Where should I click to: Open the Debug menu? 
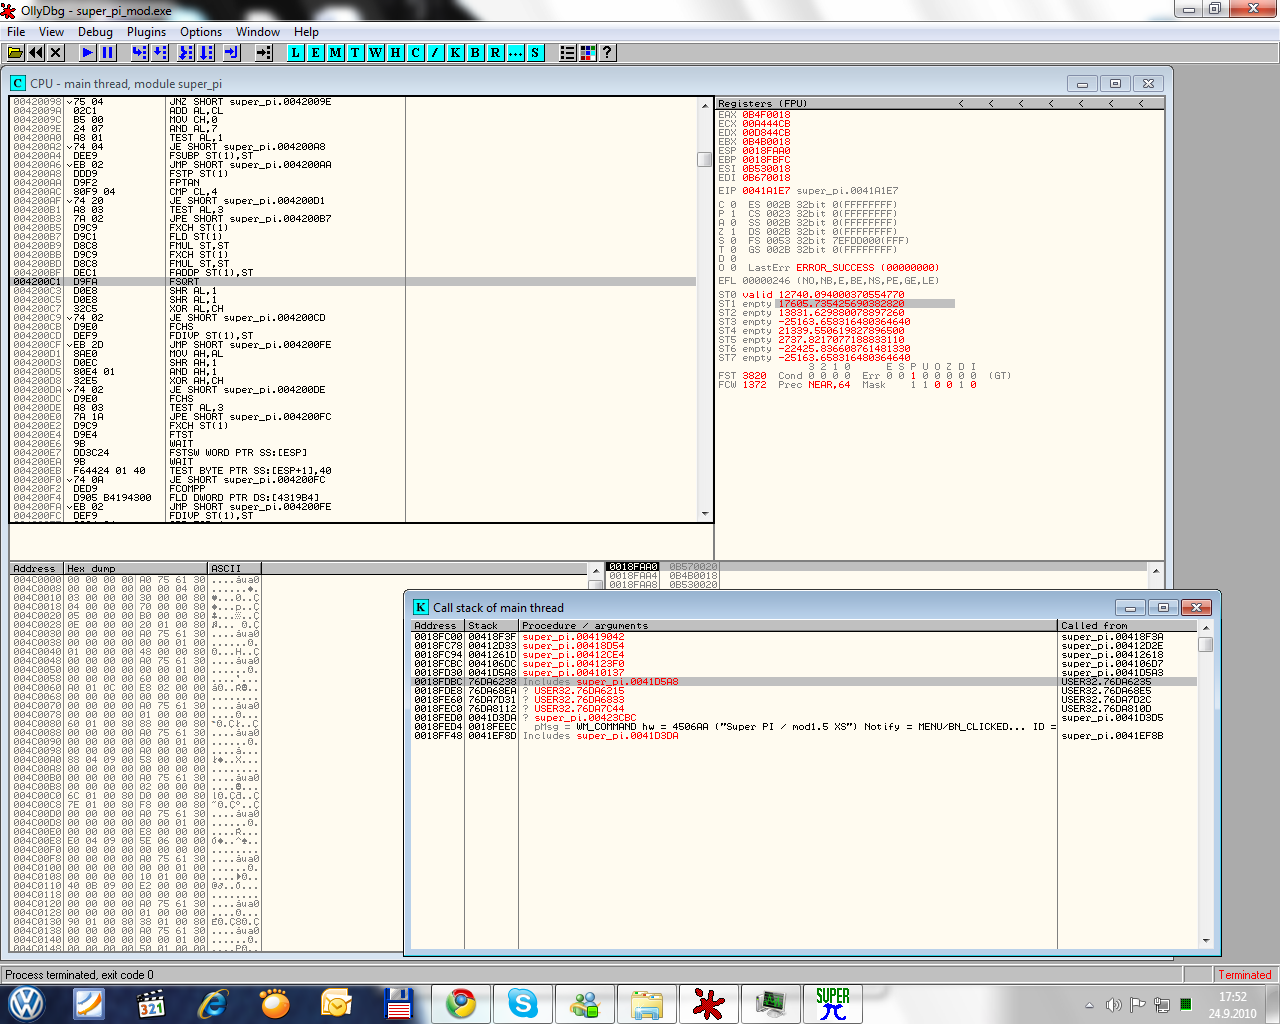pos(95,32)
